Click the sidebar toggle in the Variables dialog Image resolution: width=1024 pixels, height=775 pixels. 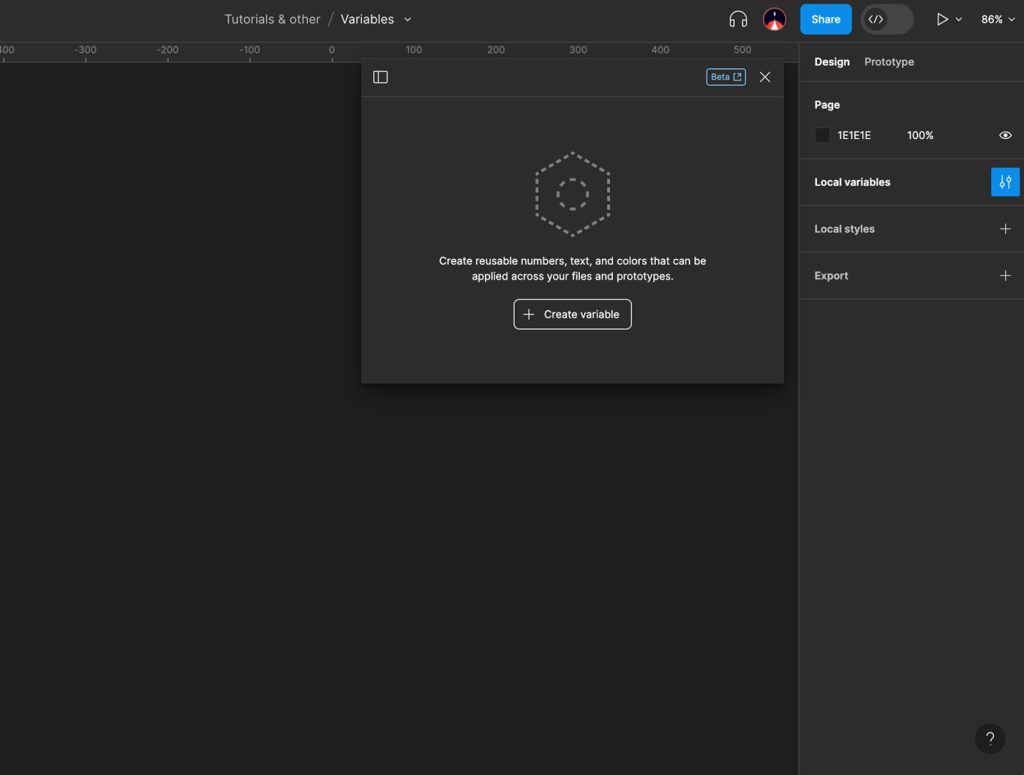coord(380,76)
